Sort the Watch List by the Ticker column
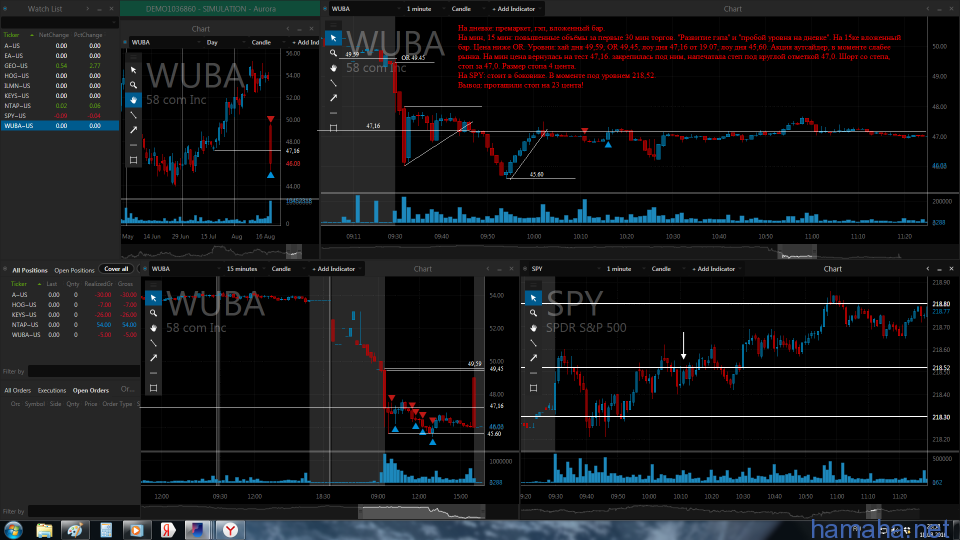The width and height of the screenshot is (960, 540). pos(12,35)
